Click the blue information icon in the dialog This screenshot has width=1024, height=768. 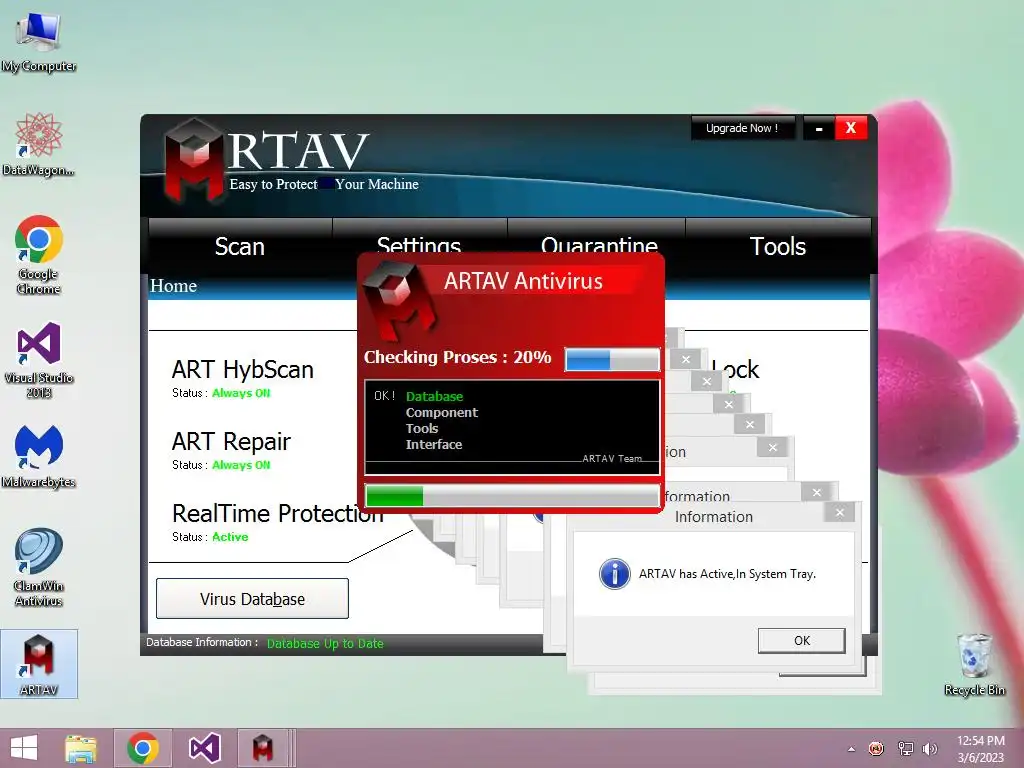tap(615, 574)
